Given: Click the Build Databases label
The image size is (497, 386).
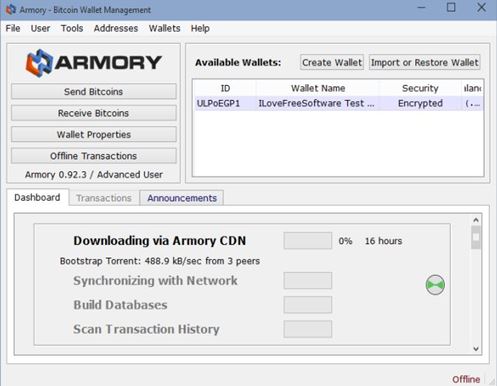Looking at the screenshot, I should pyautogui.click(x=120, y=305).
